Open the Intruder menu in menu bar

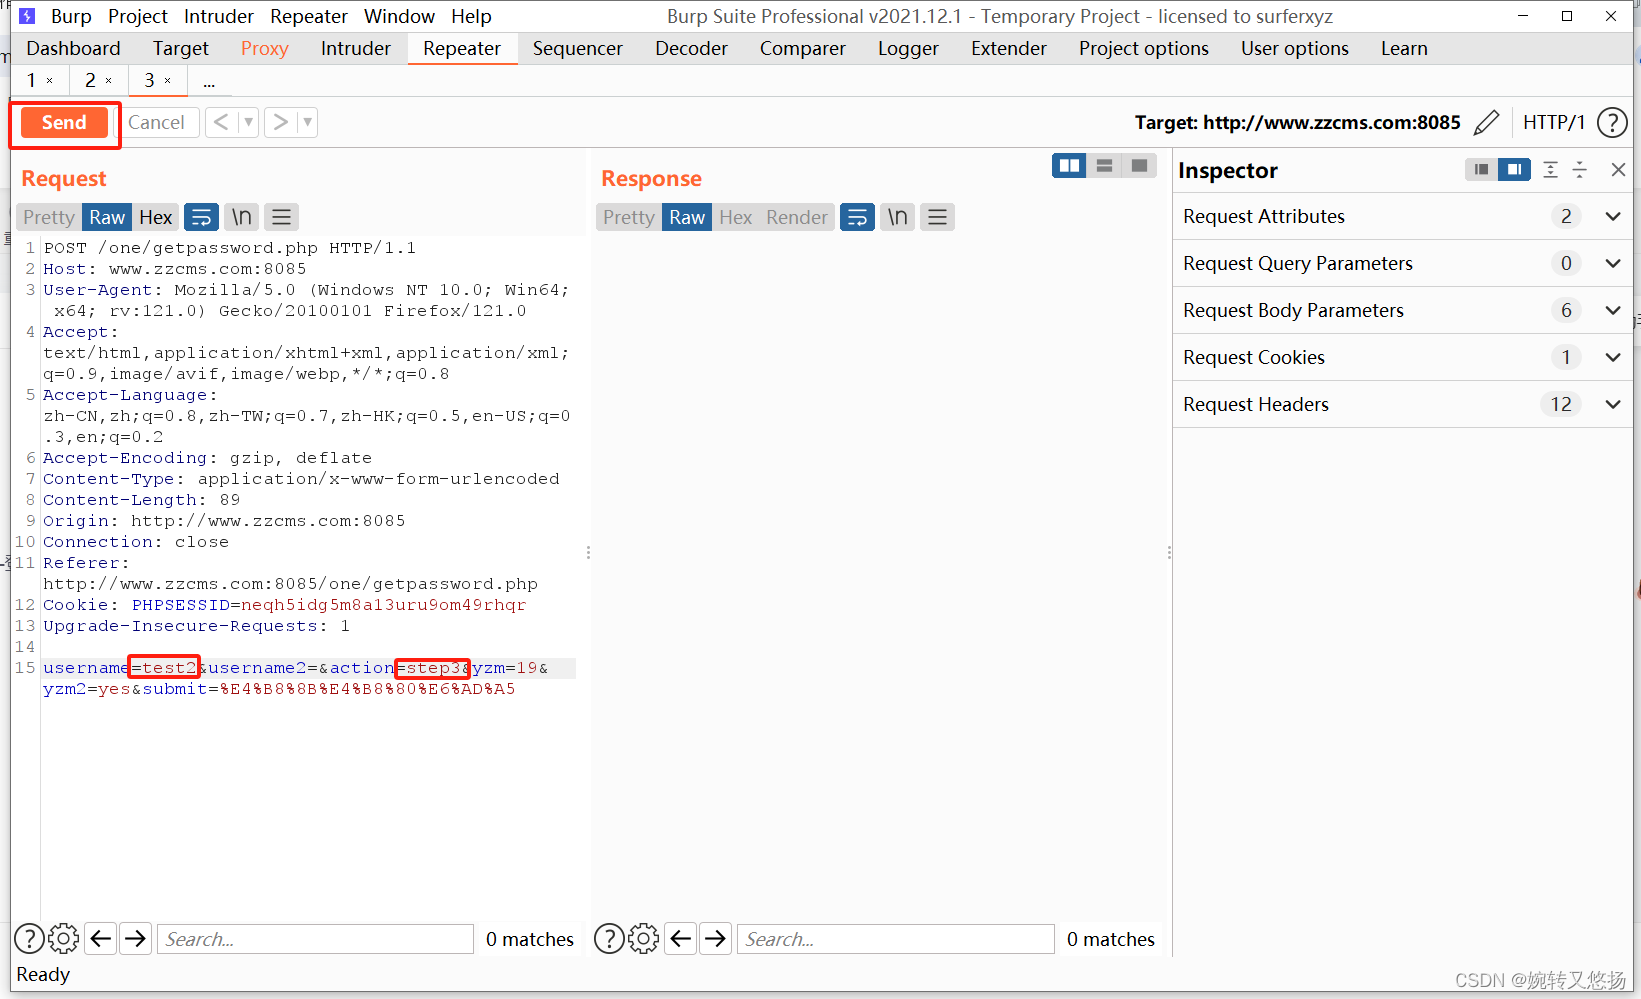point(219,16)
